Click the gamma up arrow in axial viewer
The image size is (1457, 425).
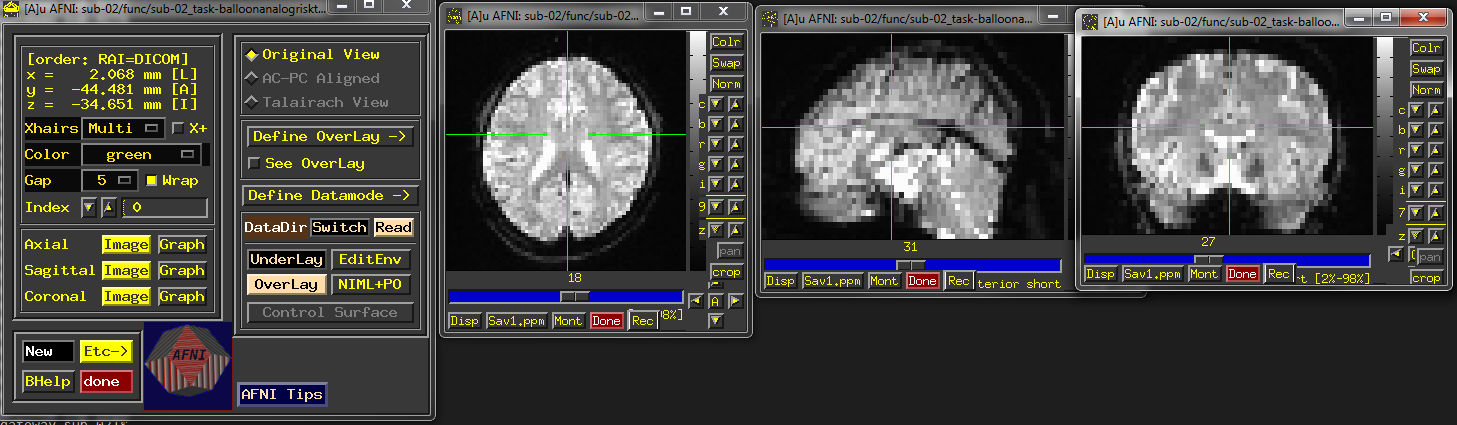(x=736, y=165)
